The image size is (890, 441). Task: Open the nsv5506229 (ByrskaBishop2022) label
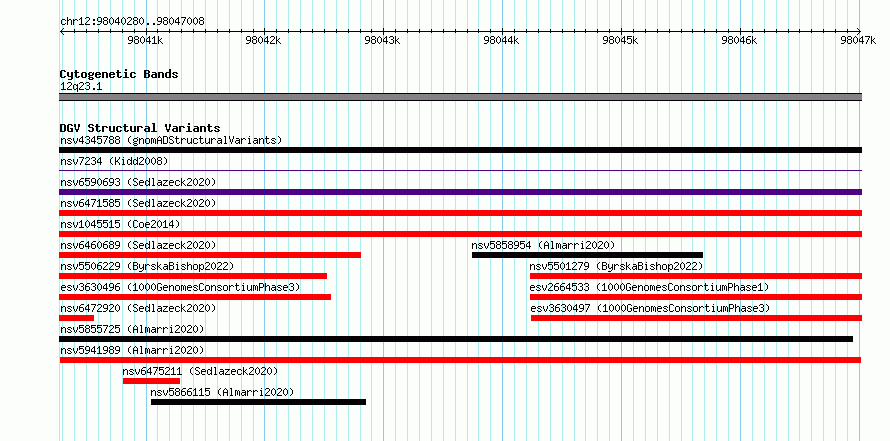[147, 266]
